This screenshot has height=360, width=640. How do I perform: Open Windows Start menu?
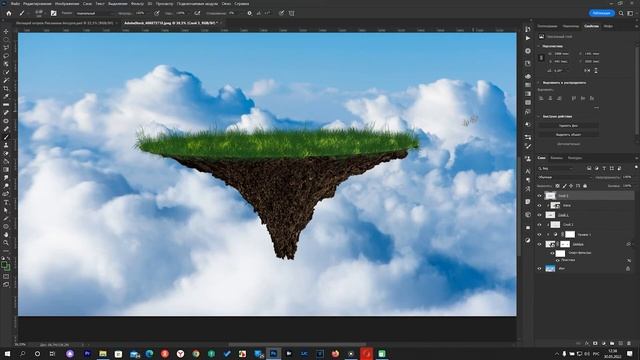click(7, 353)
